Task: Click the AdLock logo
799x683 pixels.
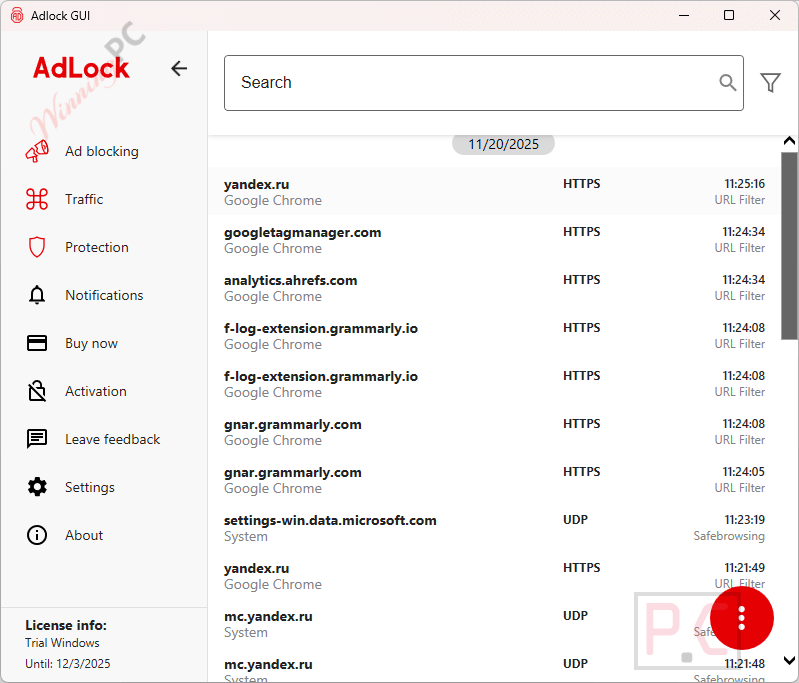Action: tap(81, 68)
